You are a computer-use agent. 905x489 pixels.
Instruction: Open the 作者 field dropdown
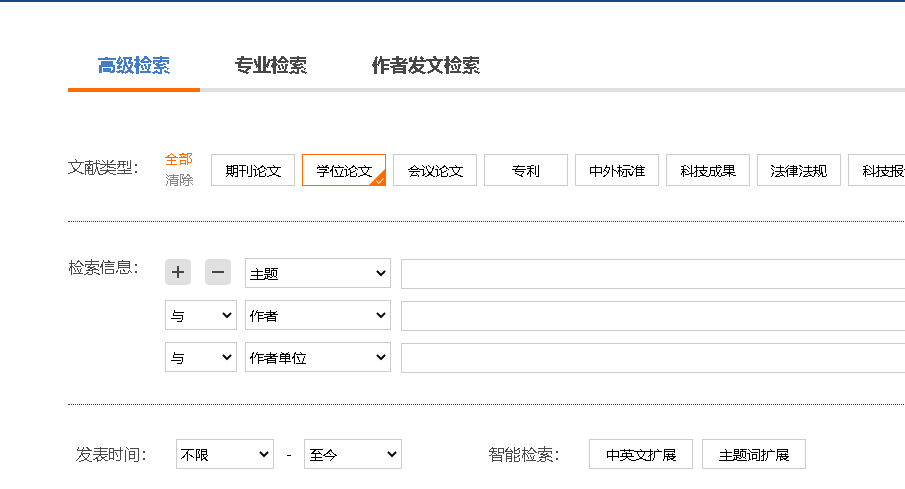[318, 315]
